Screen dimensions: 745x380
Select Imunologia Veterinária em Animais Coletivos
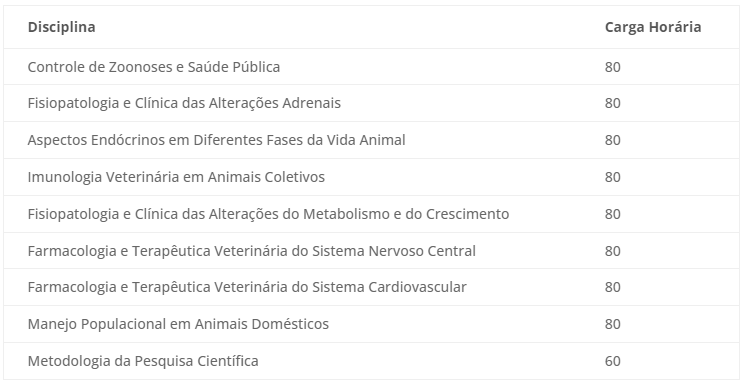click(176, 177)
